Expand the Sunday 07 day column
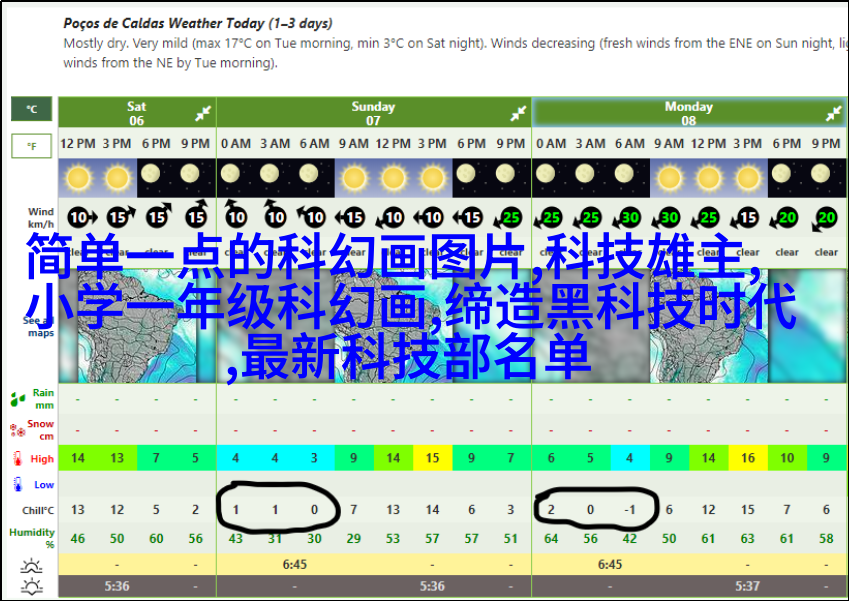 518,114
